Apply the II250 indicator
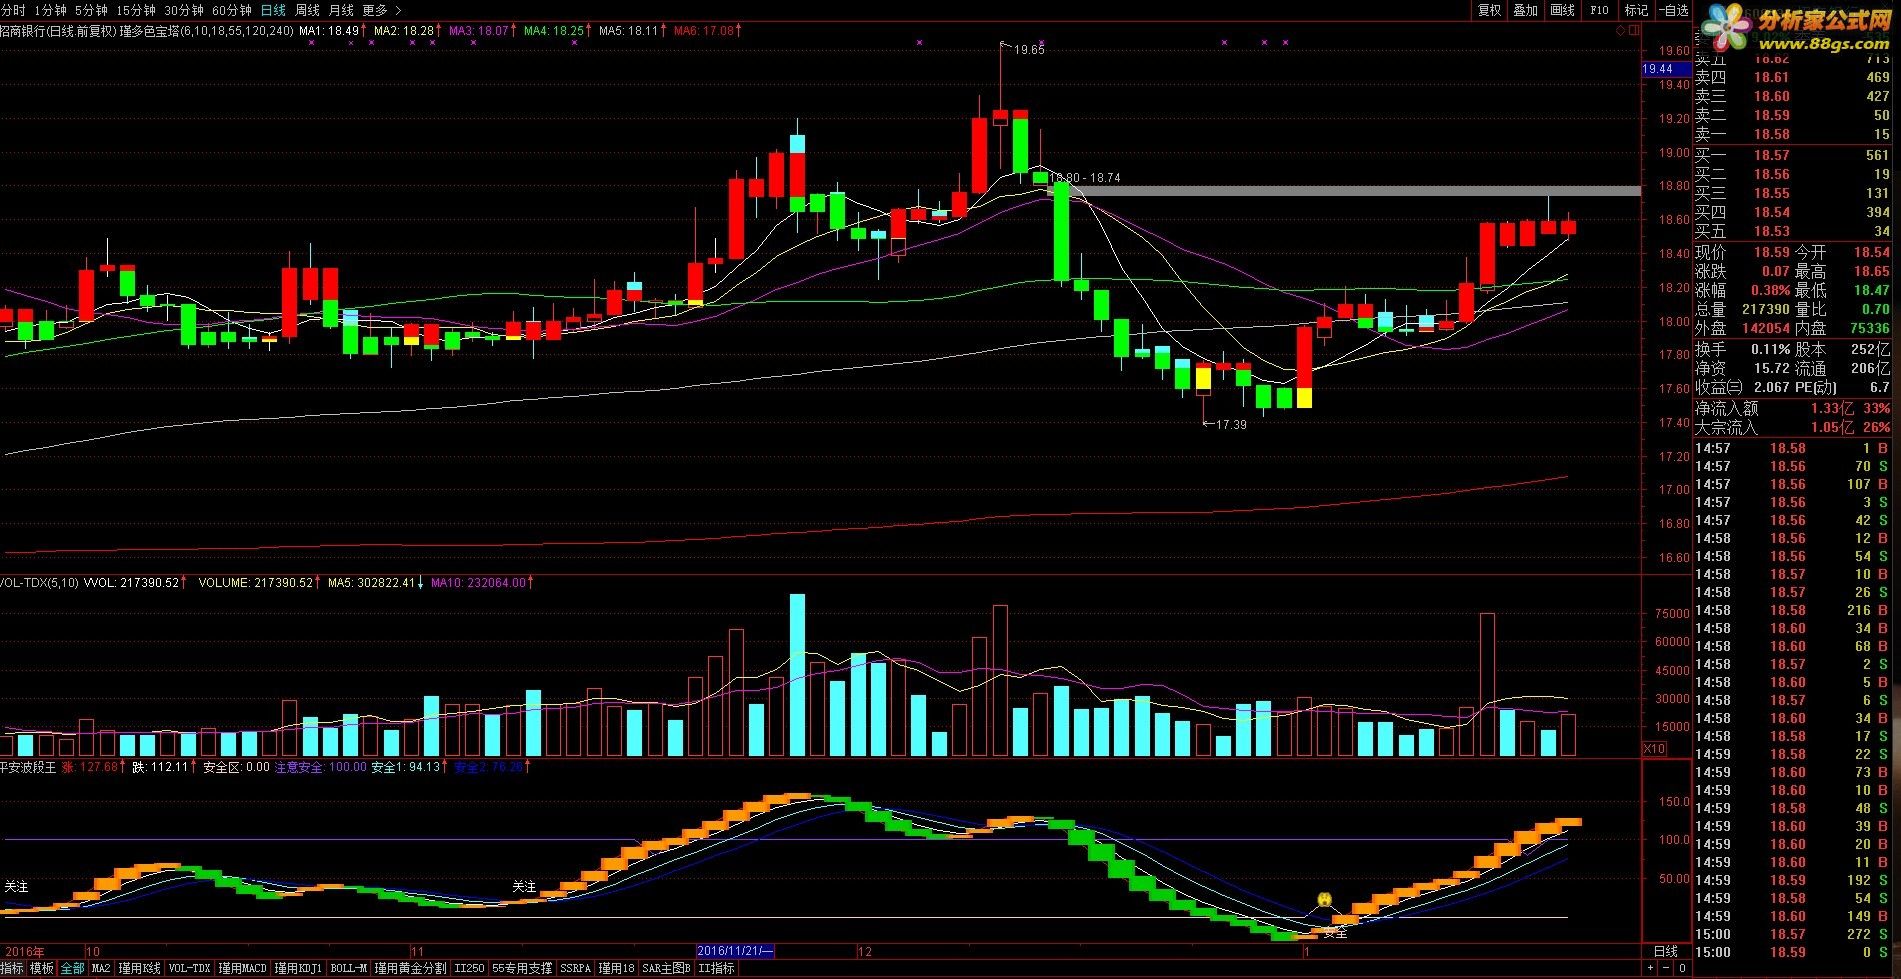The width and height of the screenshot is (1901, 979). pyautogui.click(x=469, y=968)
